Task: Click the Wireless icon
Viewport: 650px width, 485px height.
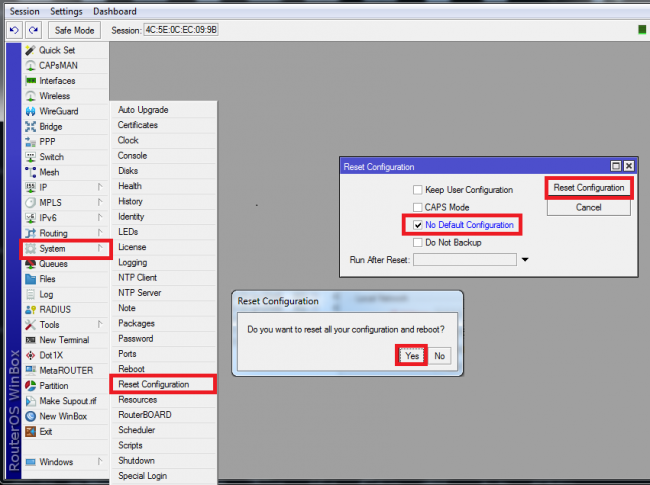Action: pos(30,96)
